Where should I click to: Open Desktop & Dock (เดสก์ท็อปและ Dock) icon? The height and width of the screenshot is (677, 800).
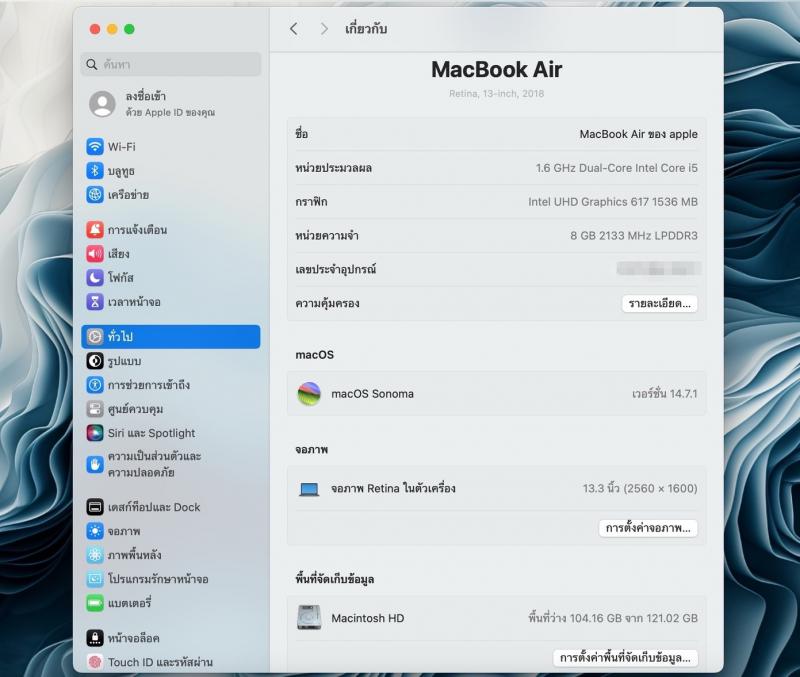coord(95,507)
